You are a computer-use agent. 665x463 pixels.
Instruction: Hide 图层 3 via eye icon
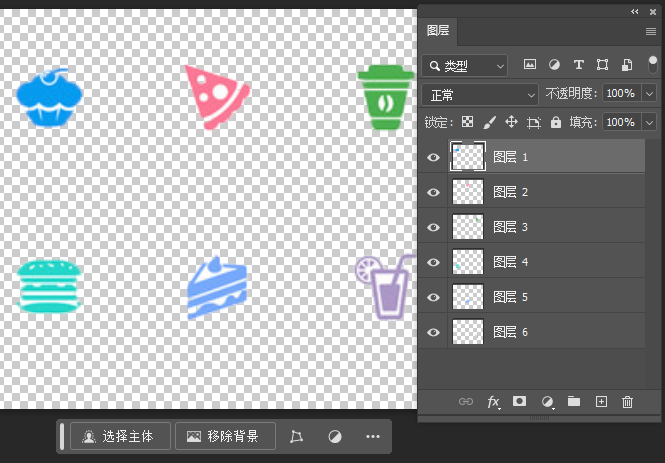click(x=433, y=227)
